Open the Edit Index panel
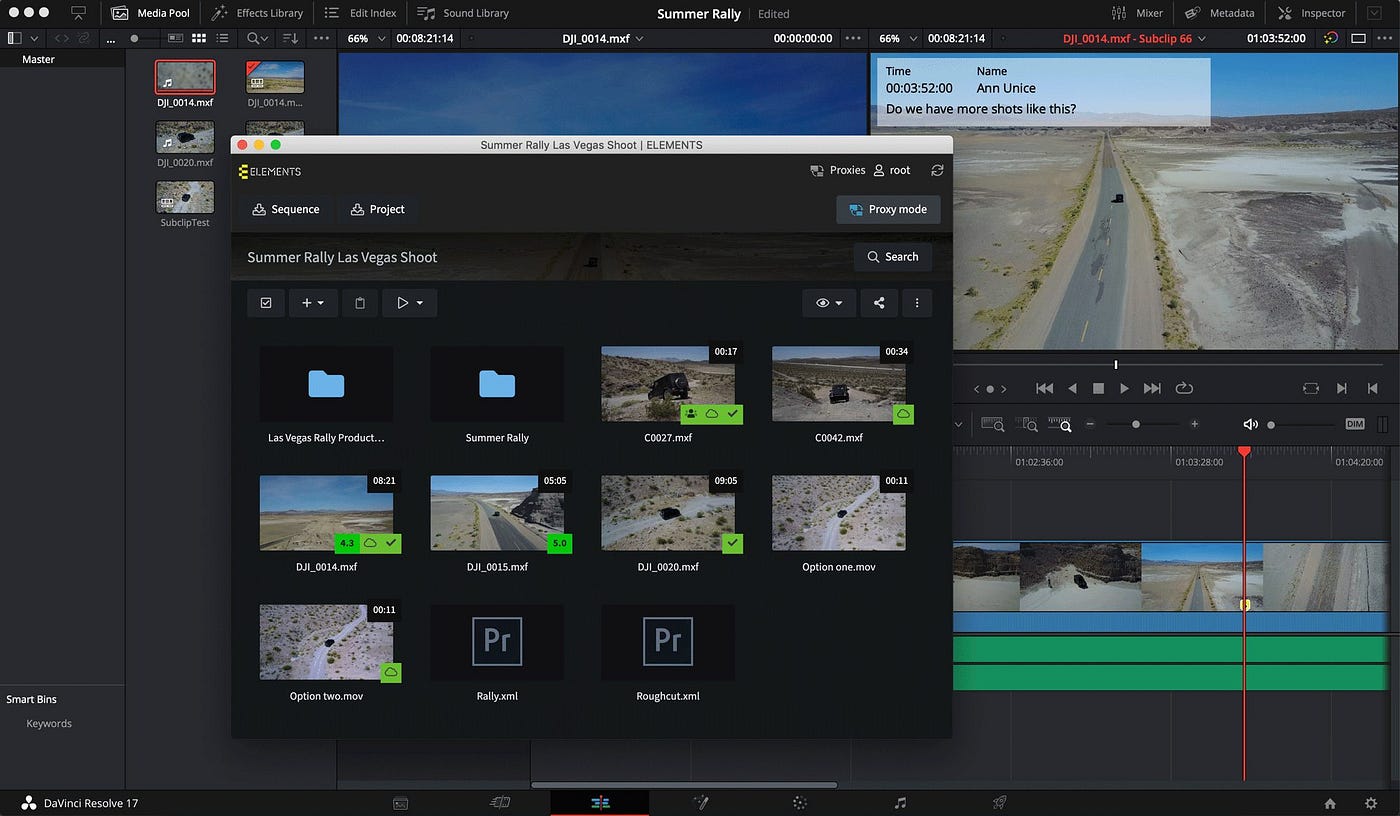The image size is (1400, 816). (x=360, y=13)
